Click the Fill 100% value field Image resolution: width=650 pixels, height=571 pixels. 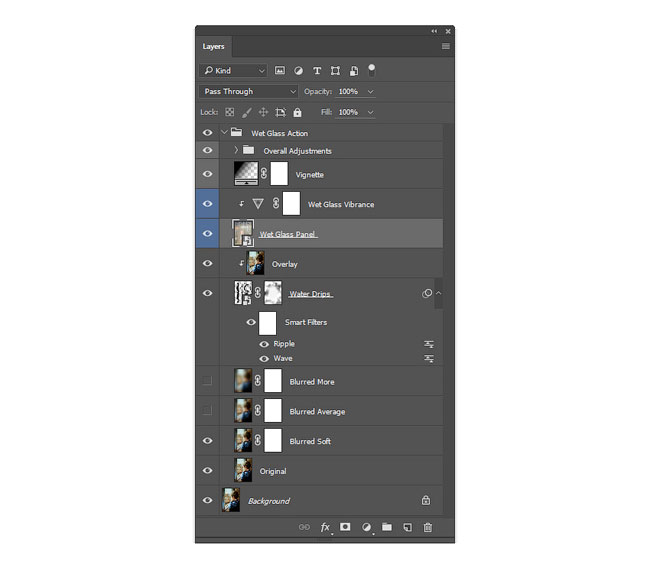348,112
